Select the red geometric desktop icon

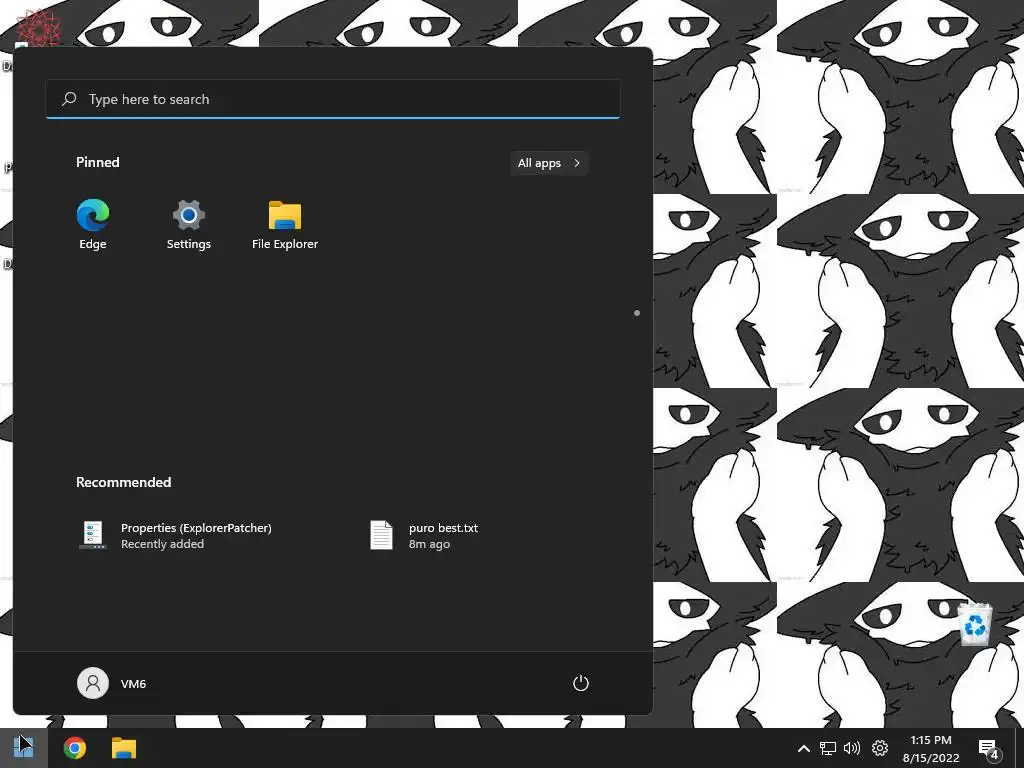[39, 29]
